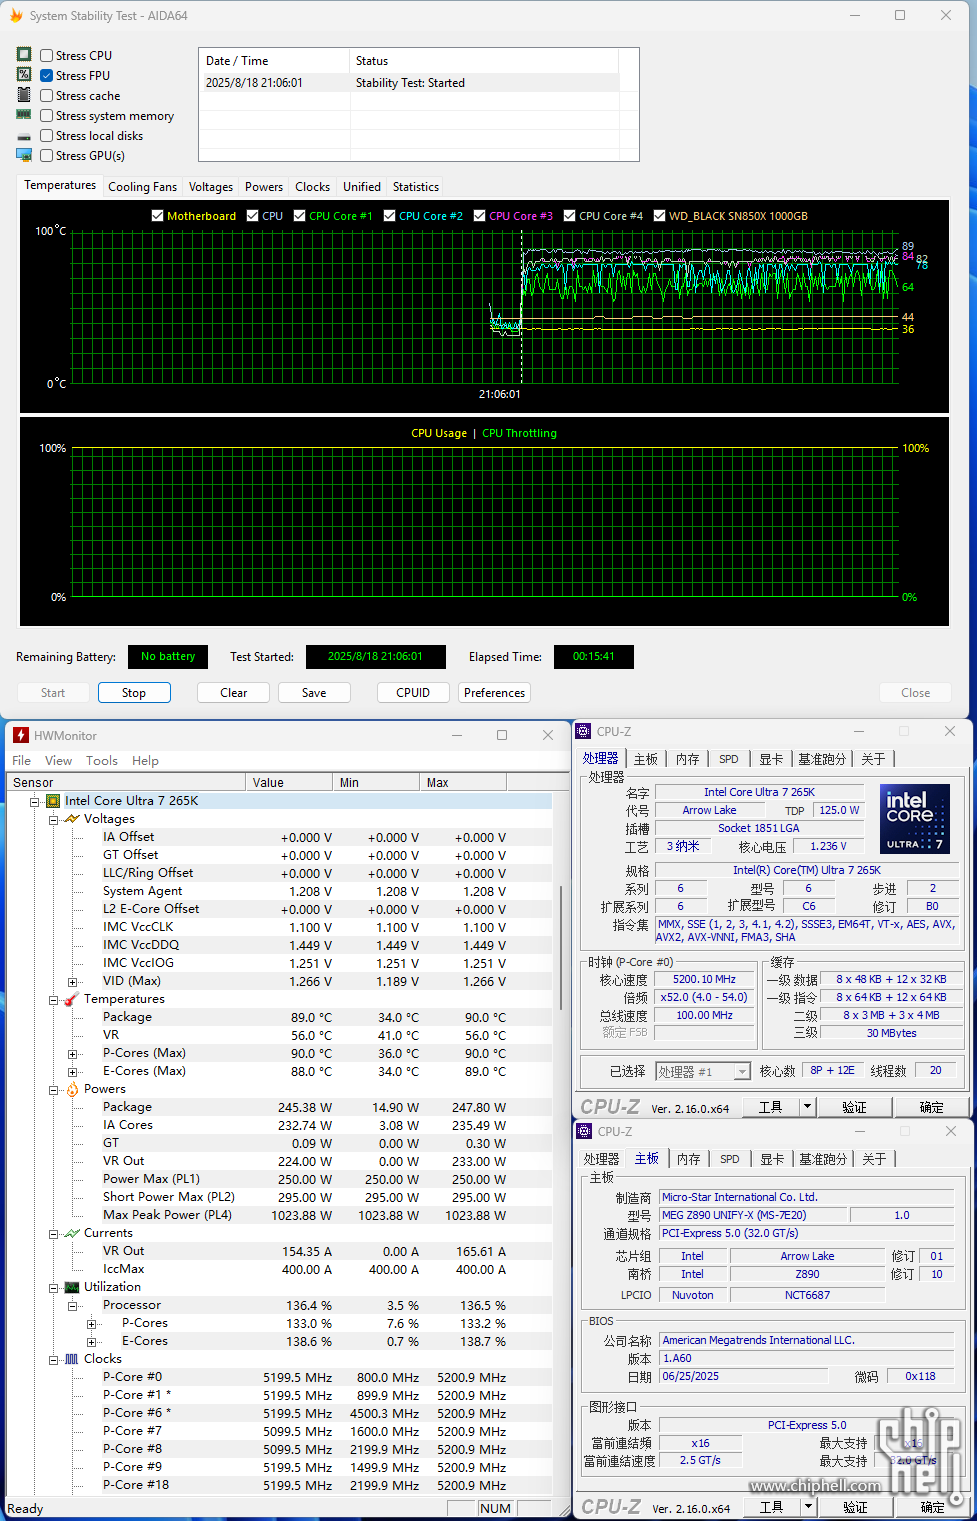Screen dimensions: 977x1521
Task: Switch to the Cooling Fans tab
Action: point(142,187)
